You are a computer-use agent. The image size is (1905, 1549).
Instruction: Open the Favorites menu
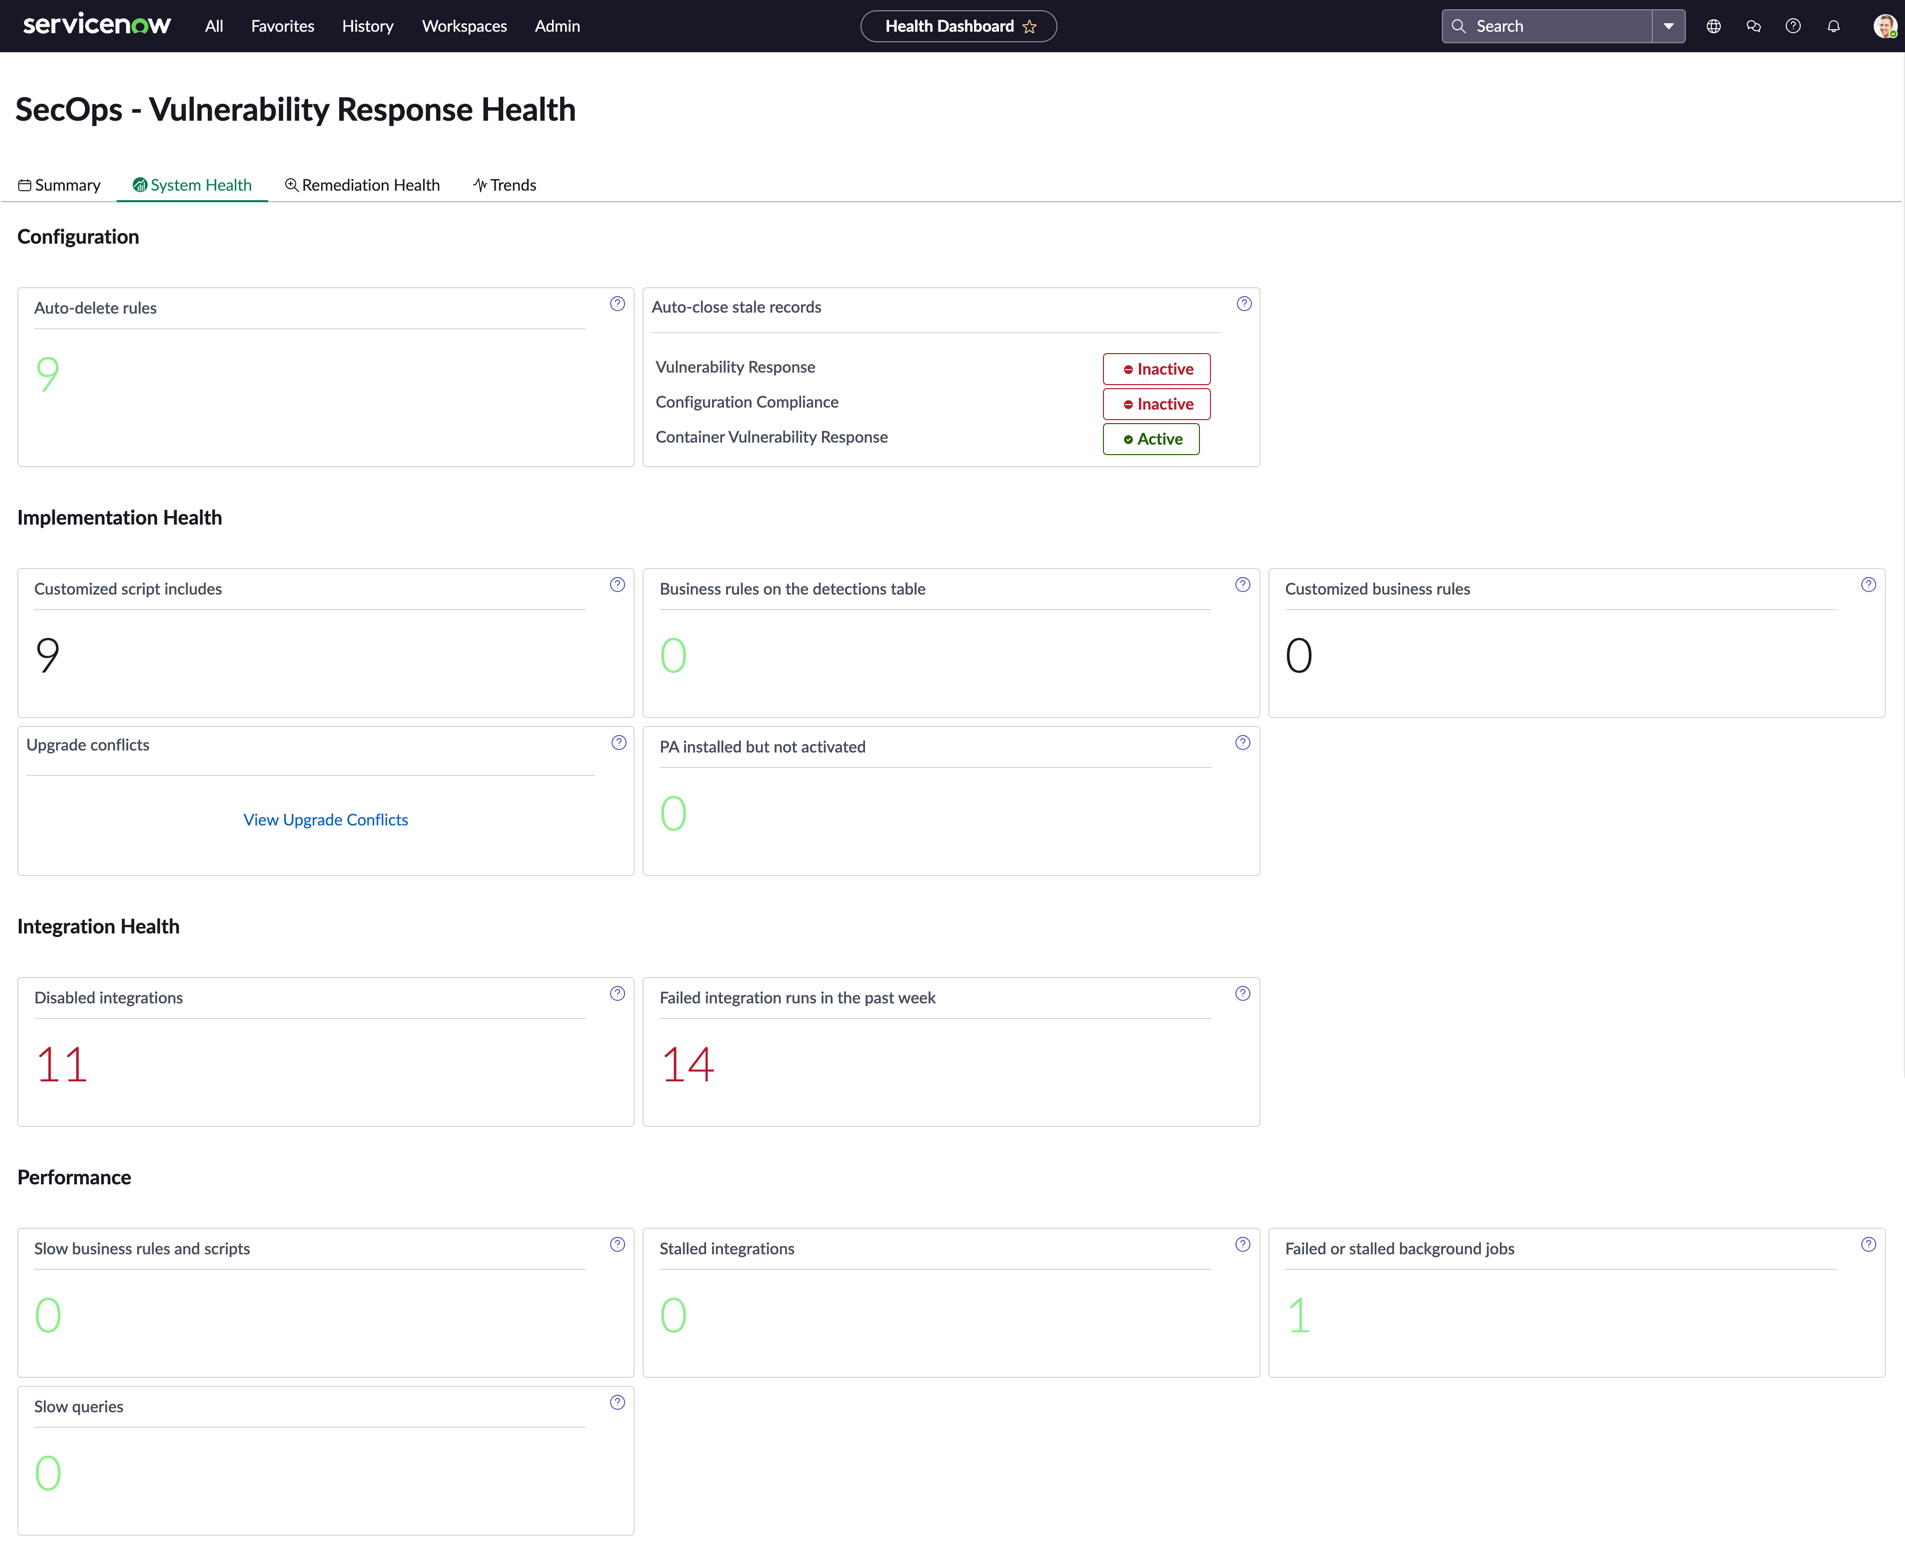282,26
